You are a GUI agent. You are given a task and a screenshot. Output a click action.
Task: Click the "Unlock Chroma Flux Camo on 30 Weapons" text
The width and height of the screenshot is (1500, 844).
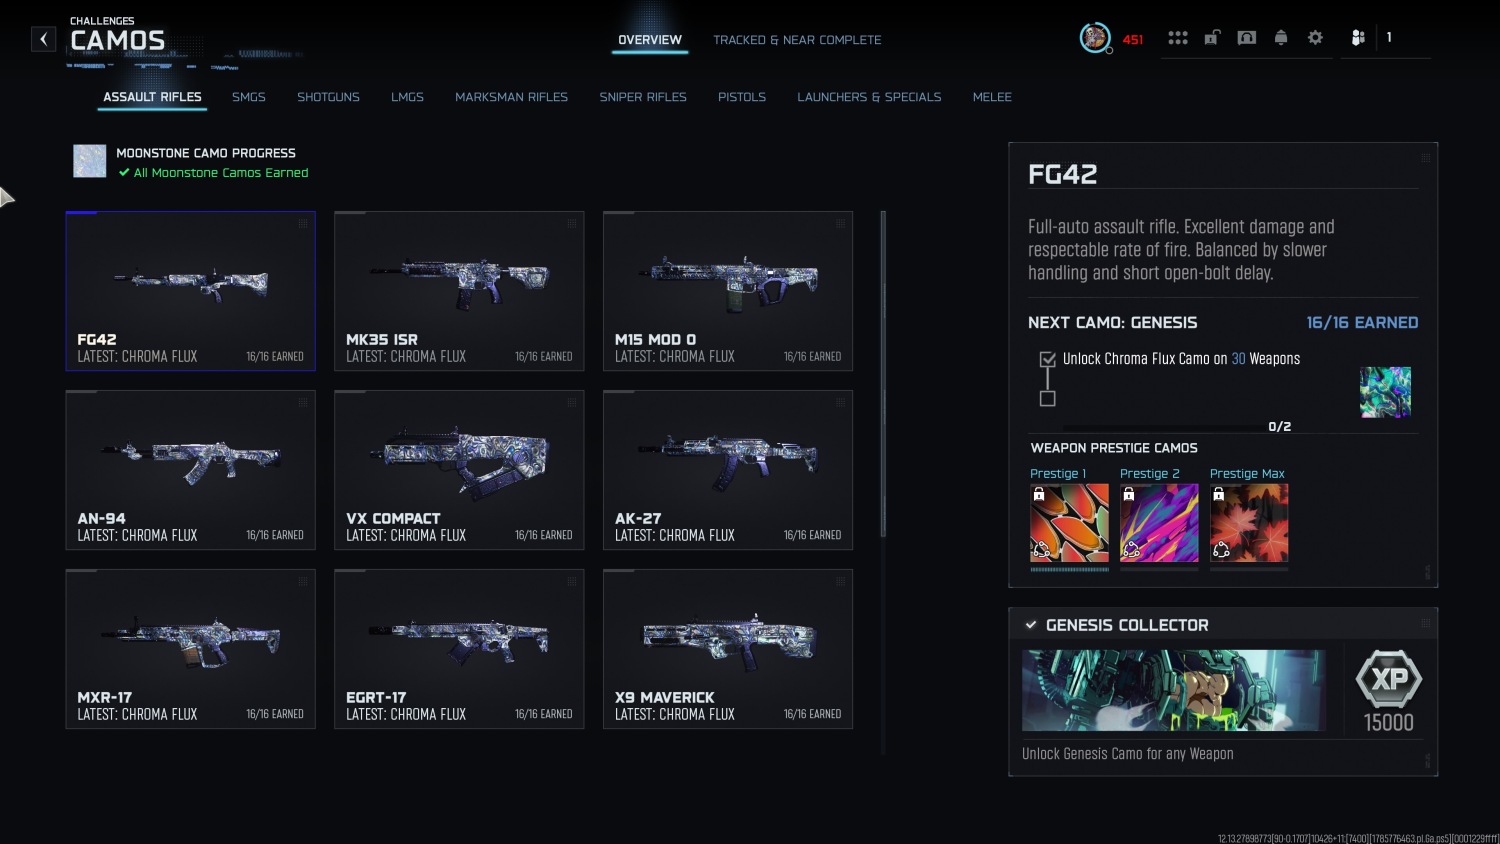(x=1181, y=359)
